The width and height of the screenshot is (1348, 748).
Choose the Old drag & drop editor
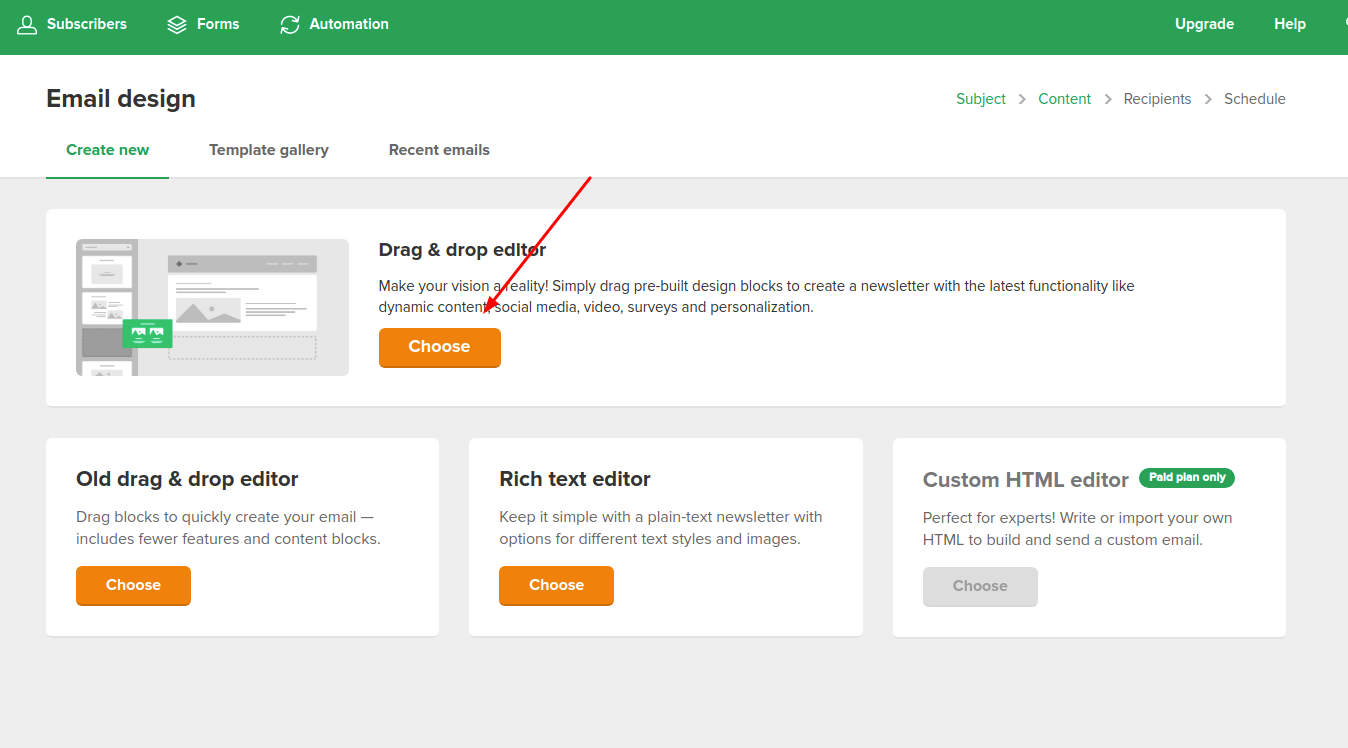(x=133, y=585)
